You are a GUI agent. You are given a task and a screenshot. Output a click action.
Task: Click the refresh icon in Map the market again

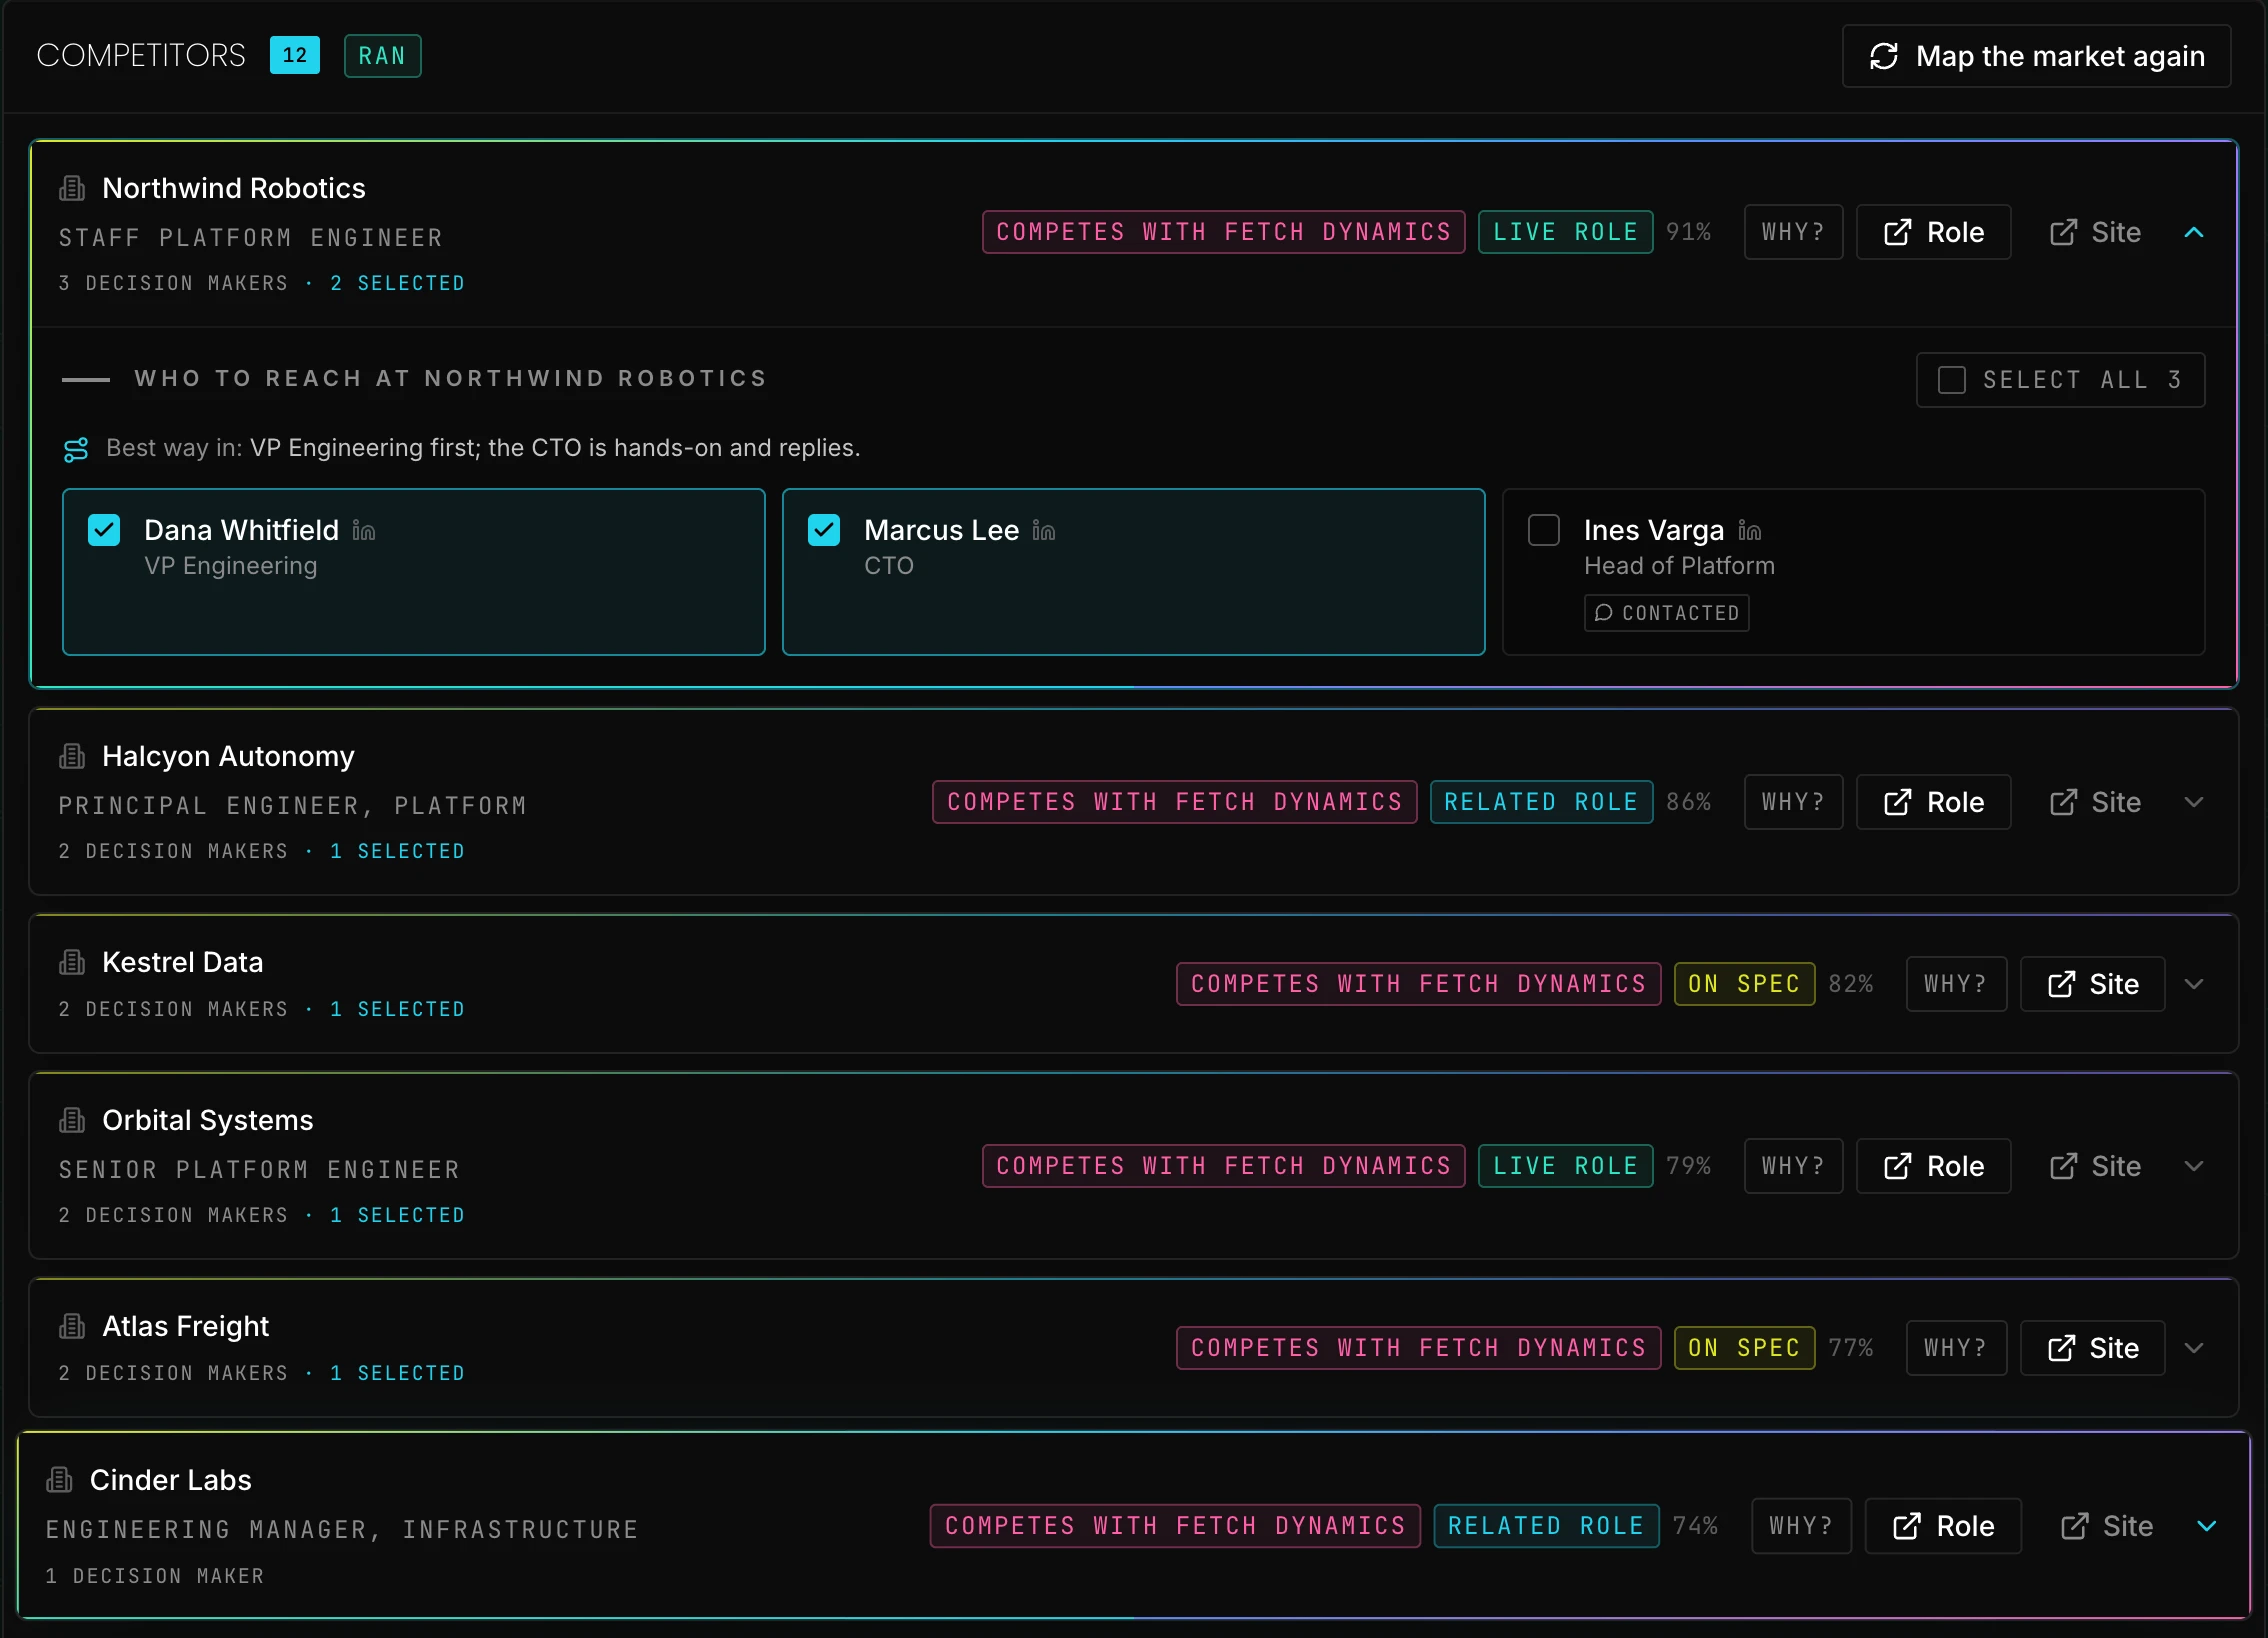pos(1884,57)
